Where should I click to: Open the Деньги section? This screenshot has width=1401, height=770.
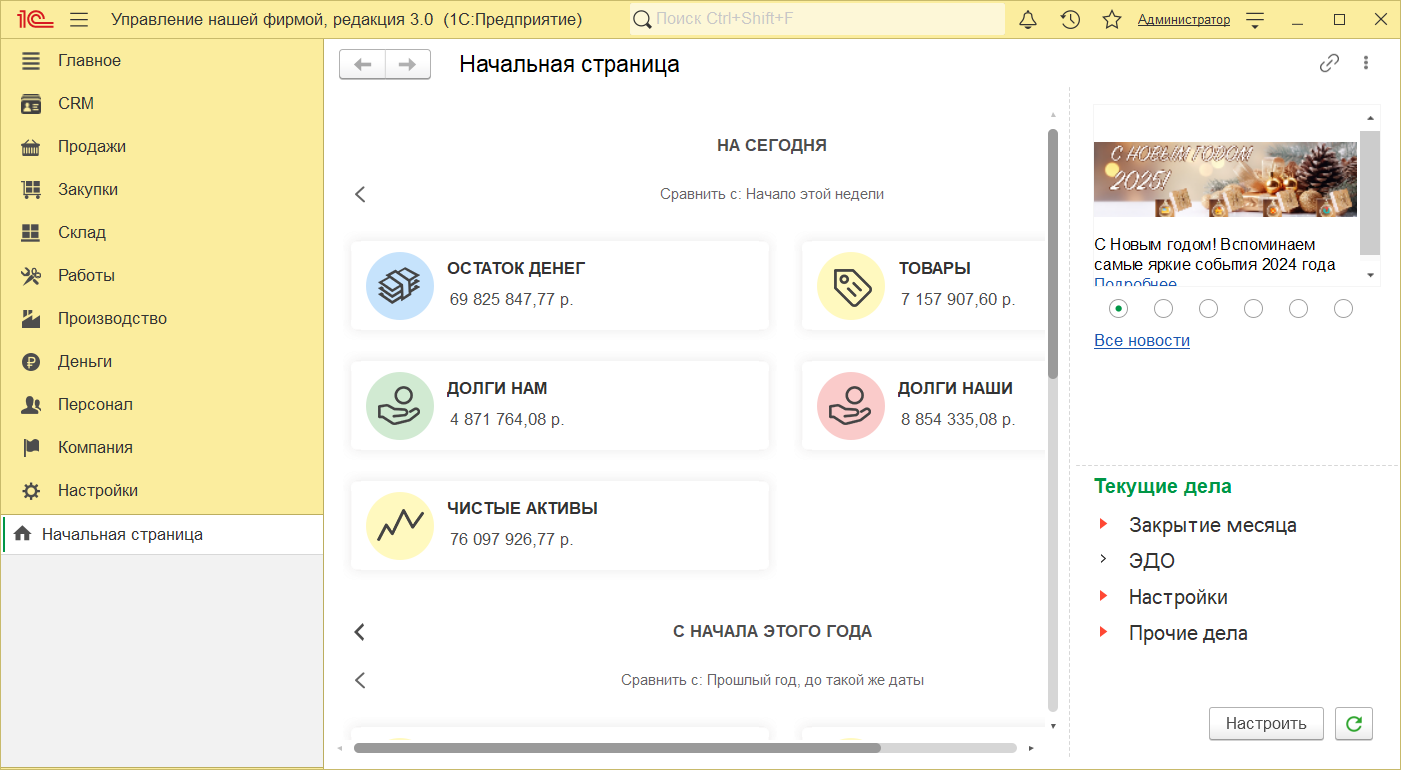(162, 361)
